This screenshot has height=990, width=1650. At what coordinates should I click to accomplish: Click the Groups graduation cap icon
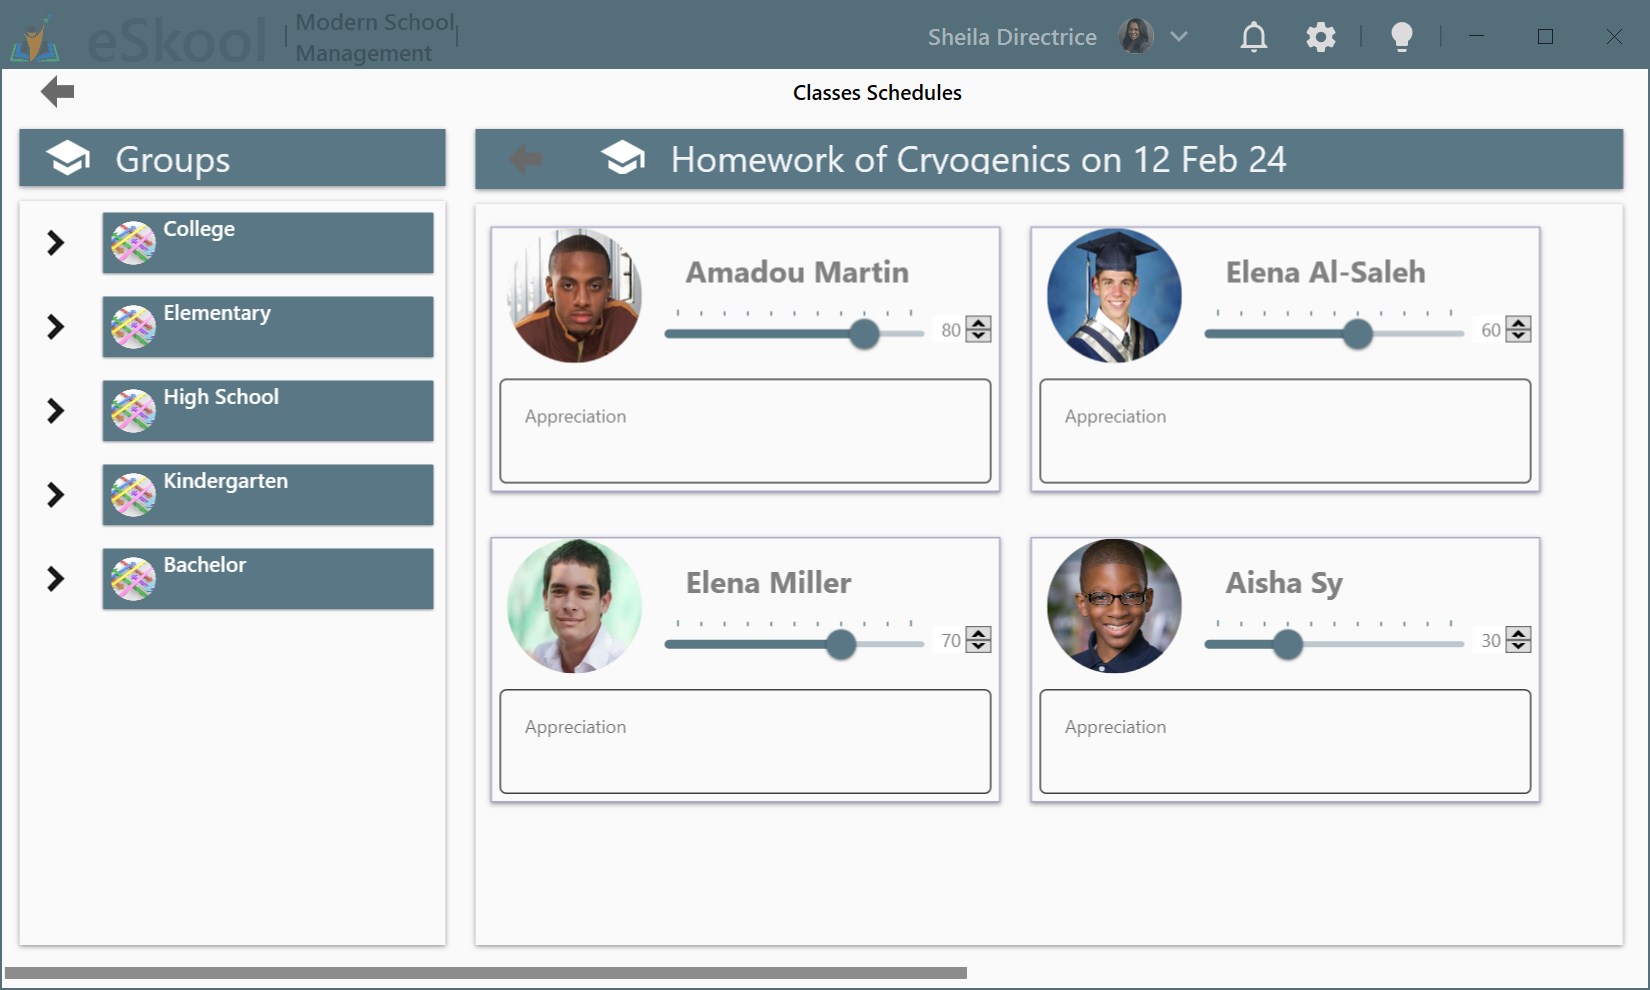(x=67, y=157)
